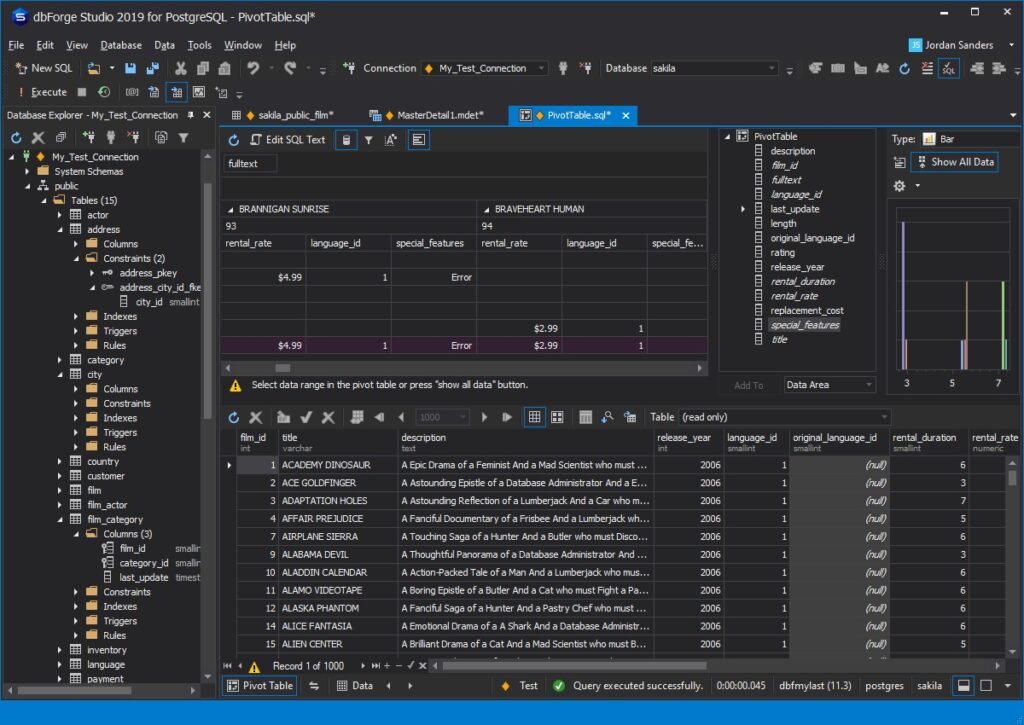Image resolution: width=1024 pixels, height=725 pixels.
Task: Click the data grid refresh icon
Action: pyautogui.click(x=234, y=417)
